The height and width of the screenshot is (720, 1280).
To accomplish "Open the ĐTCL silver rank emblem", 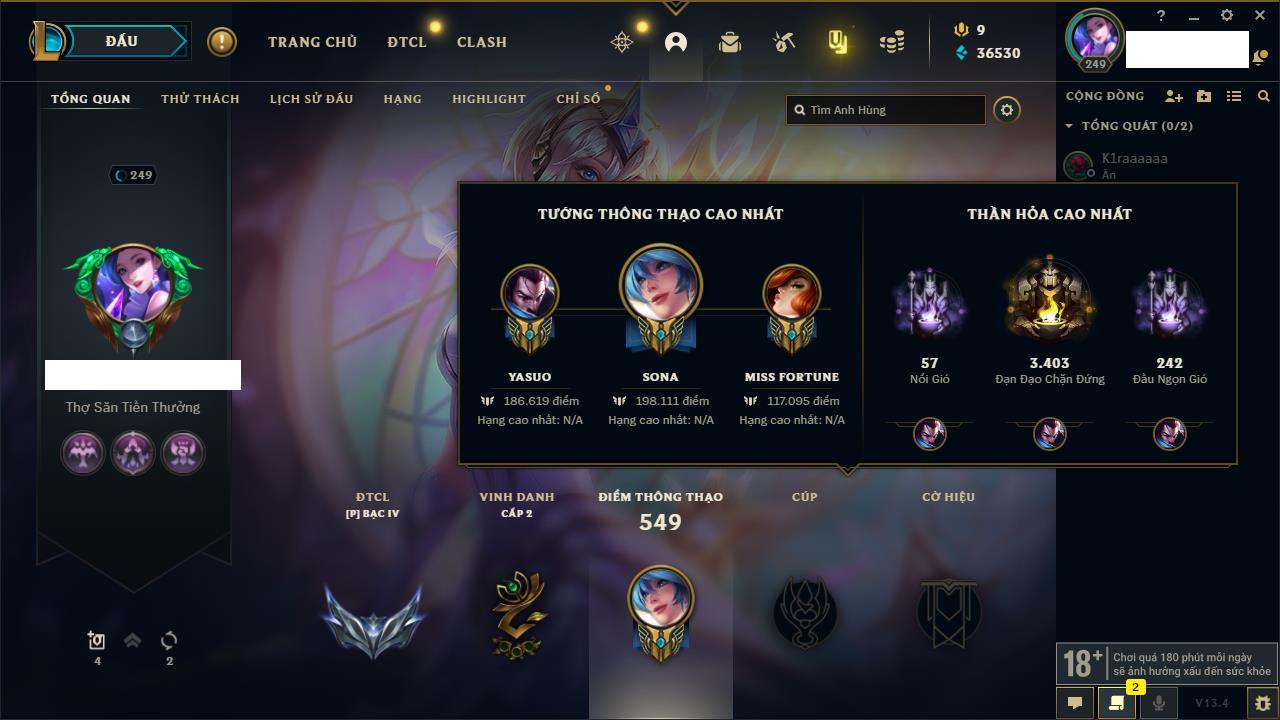I will coord(373,620).
